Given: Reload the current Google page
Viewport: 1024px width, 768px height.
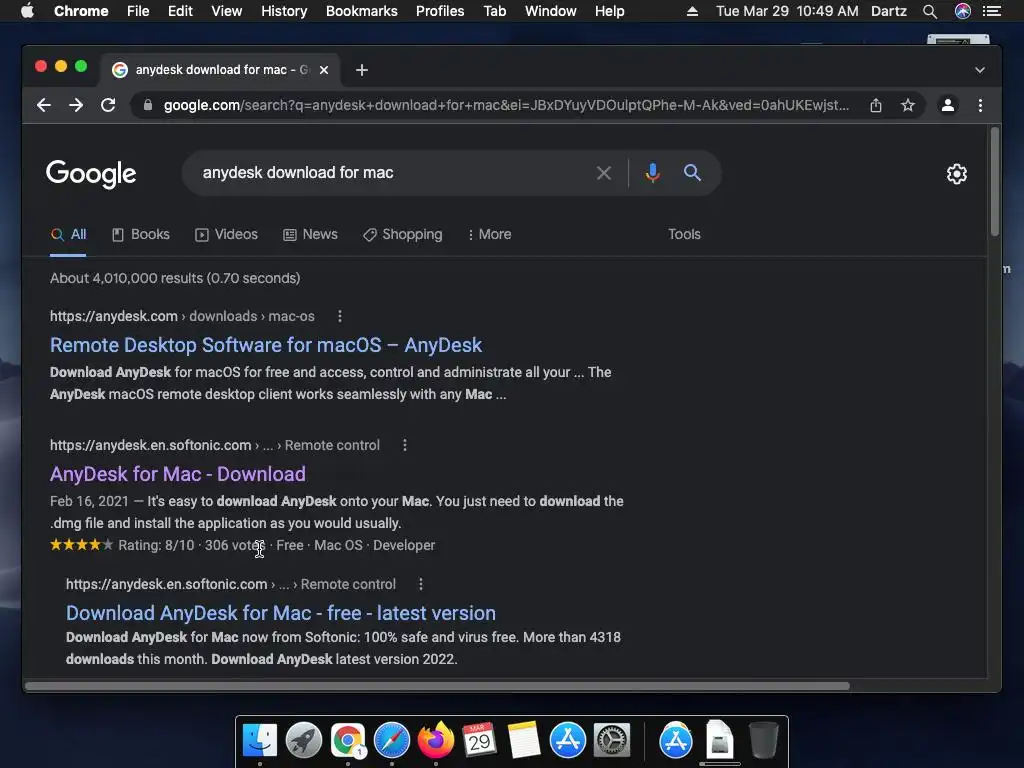Looking at the screenshot, I should click(x=108, y=105).
